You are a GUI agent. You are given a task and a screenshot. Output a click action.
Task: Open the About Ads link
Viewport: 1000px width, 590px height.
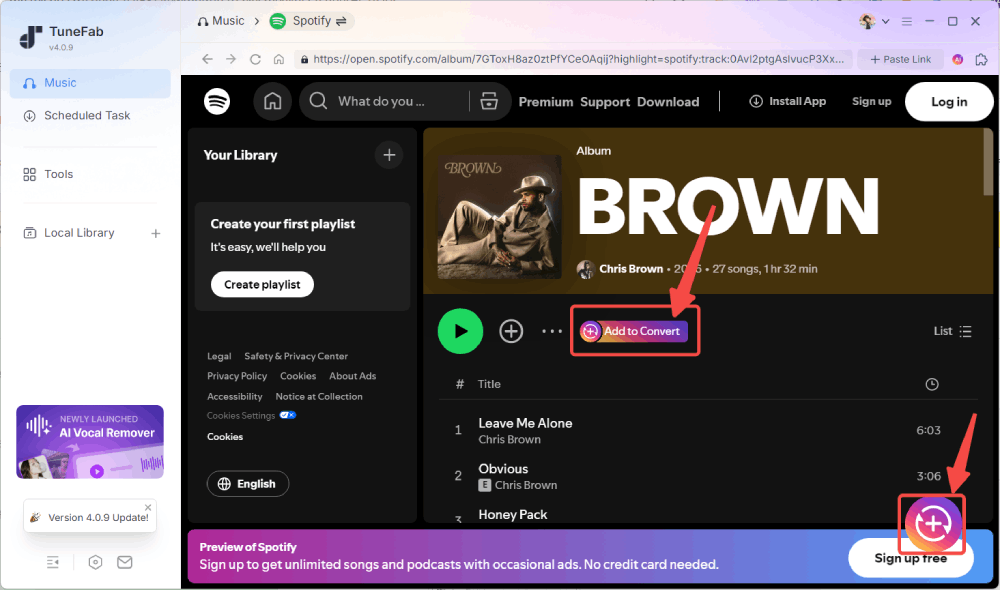(352, 376)
